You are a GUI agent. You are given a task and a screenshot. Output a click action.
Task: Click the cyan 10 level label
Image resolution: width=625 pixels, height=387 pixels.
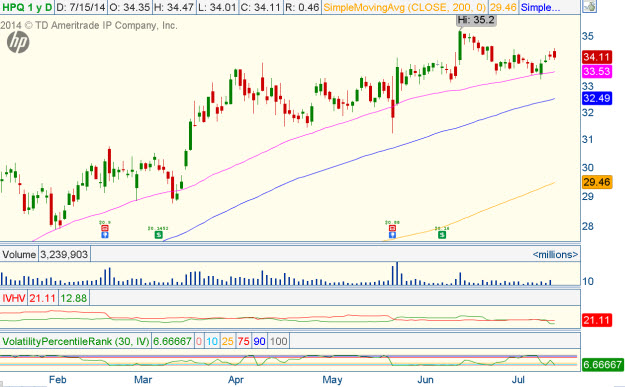click(x=212, y=342)
